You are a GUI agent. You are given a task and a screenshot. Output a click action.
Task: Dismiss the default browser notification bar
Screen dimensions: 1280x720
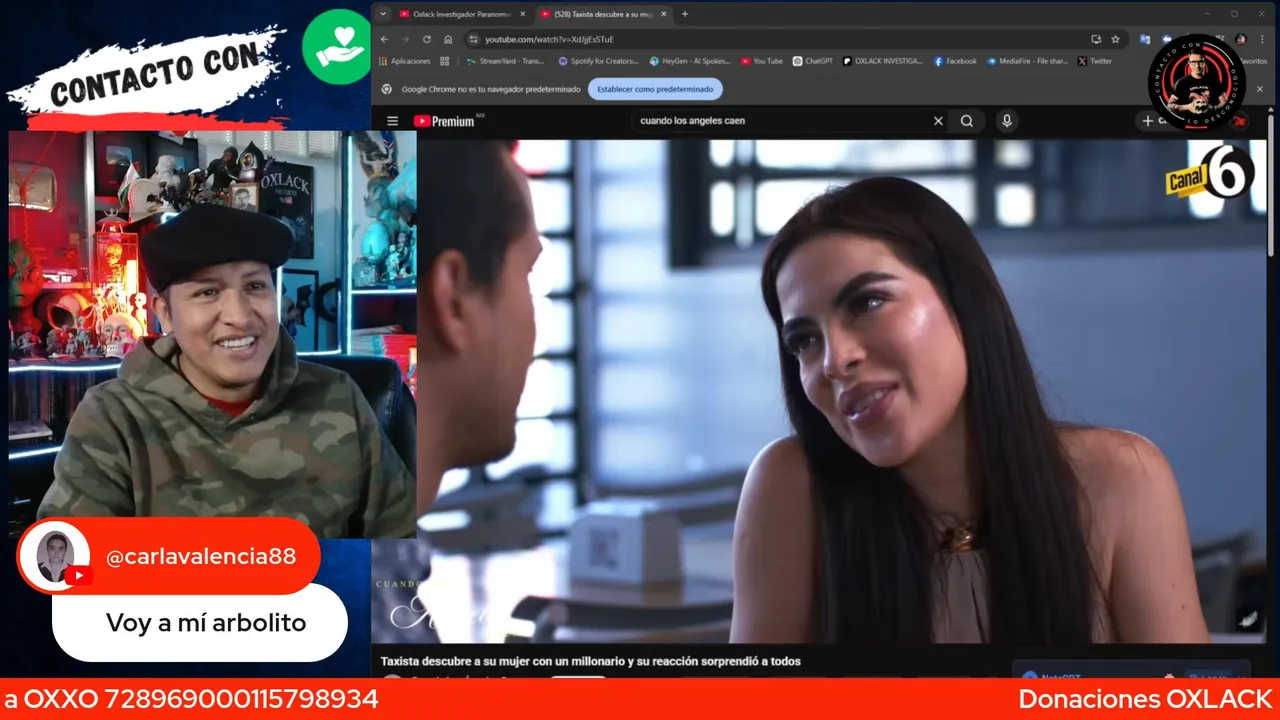tap(1259, 89)
